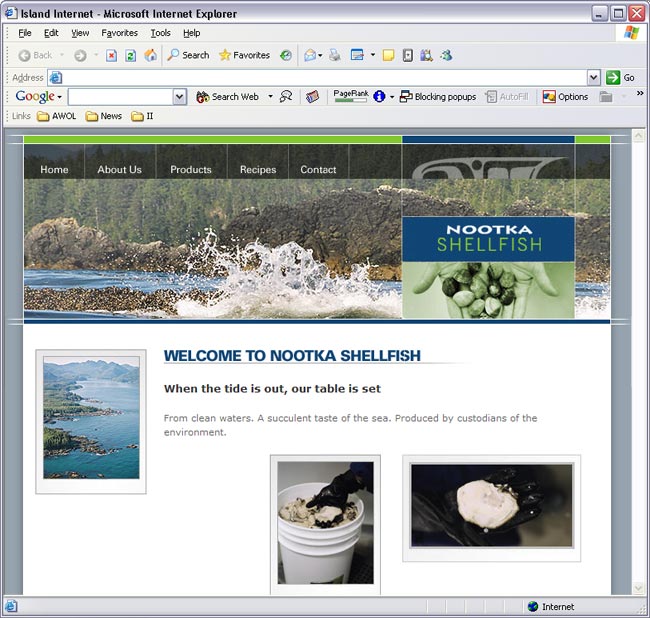This screenshot has width=650, height=618.
Task: Open the Back button history dropdown
Action: [x=62, y=55]
